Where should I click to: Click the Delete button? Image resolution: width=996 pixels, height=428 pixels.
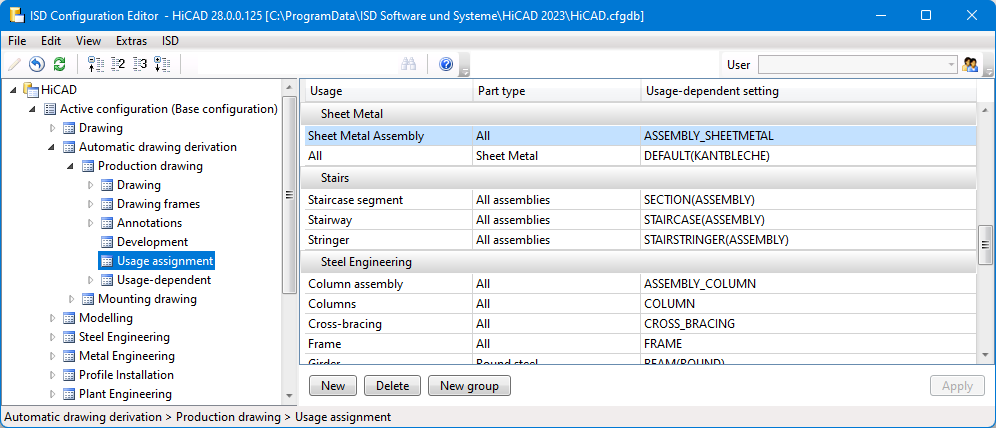click(392, 385)
